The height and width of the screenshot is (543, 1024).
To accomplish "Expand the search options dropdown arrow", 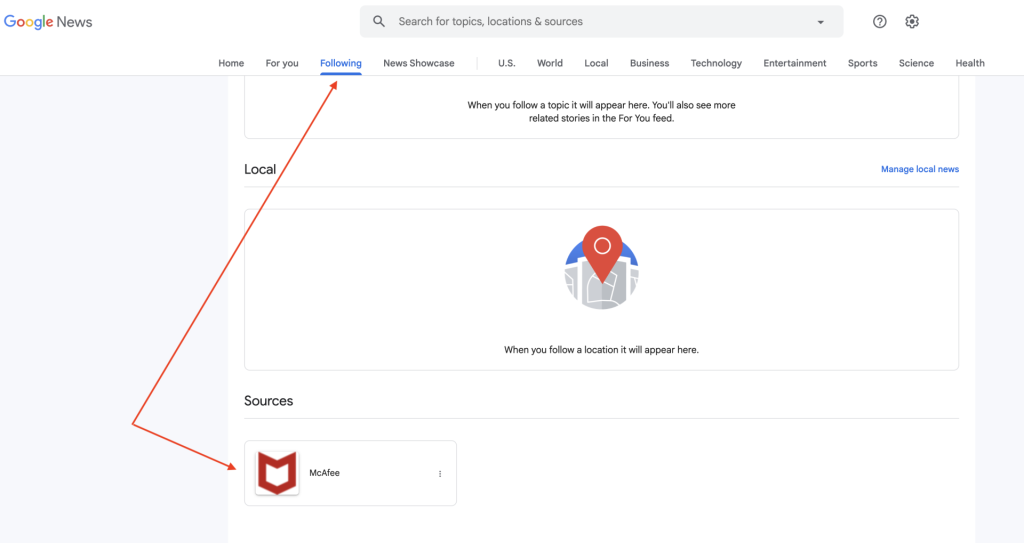I will click(x=821, y=22).
